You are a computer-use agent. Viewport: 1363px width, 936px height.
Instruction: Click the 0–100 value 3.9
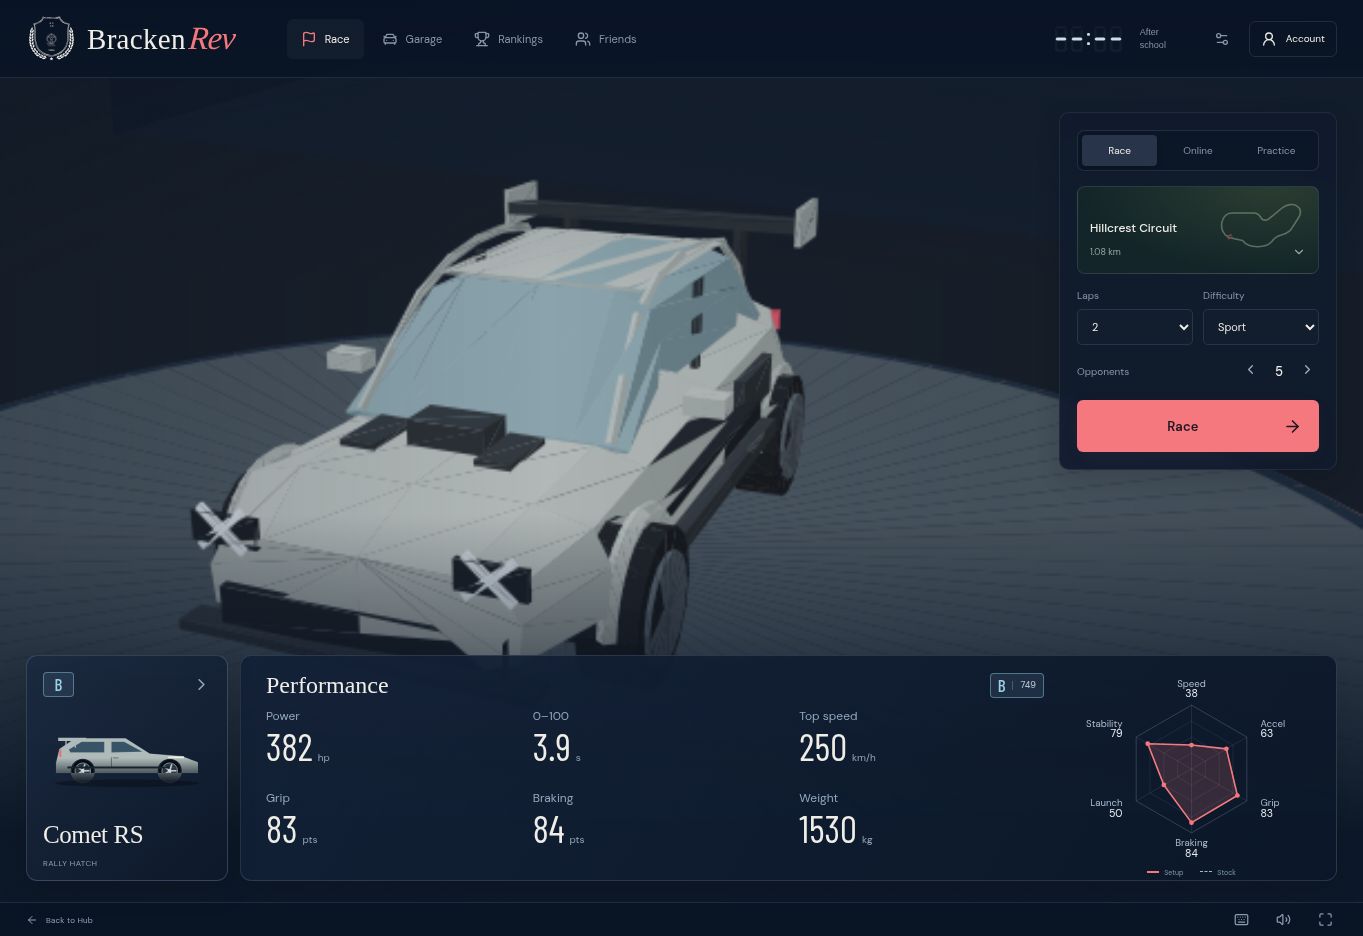point(551,748)
